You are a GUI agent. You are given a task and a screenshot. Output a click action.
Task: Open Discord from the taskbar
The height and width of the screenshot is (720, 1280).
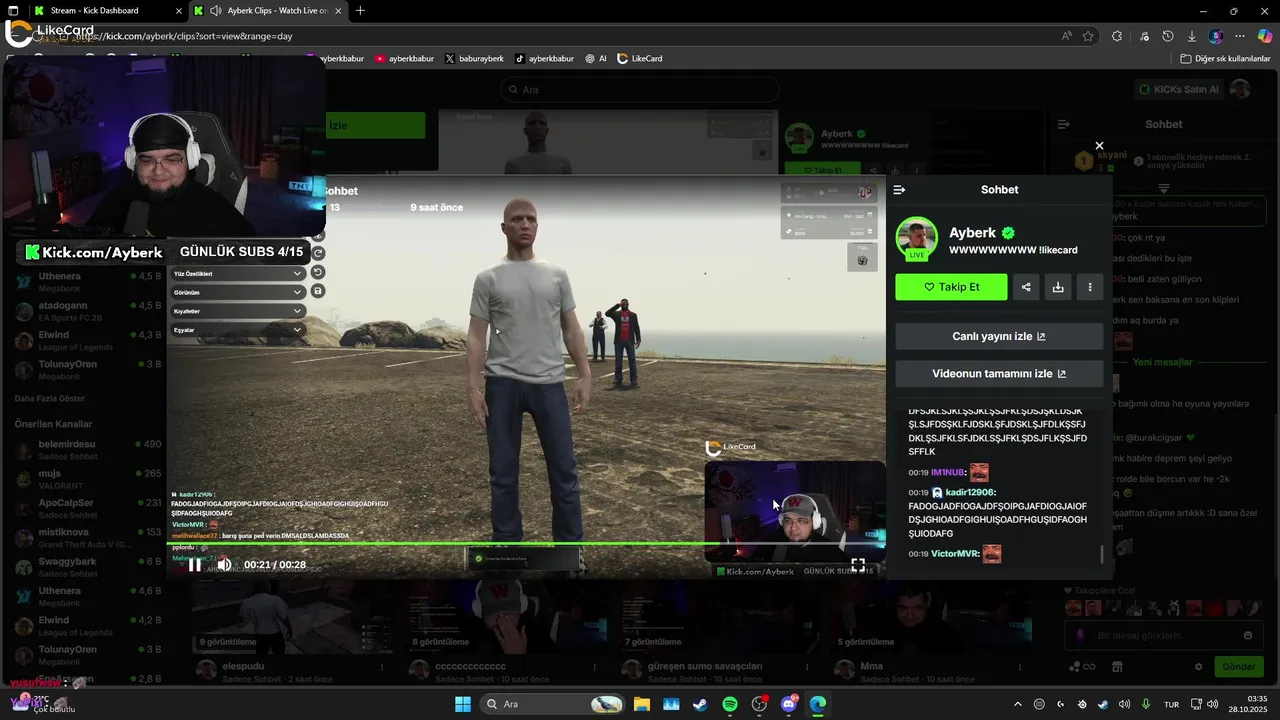[x=789, y=704]
